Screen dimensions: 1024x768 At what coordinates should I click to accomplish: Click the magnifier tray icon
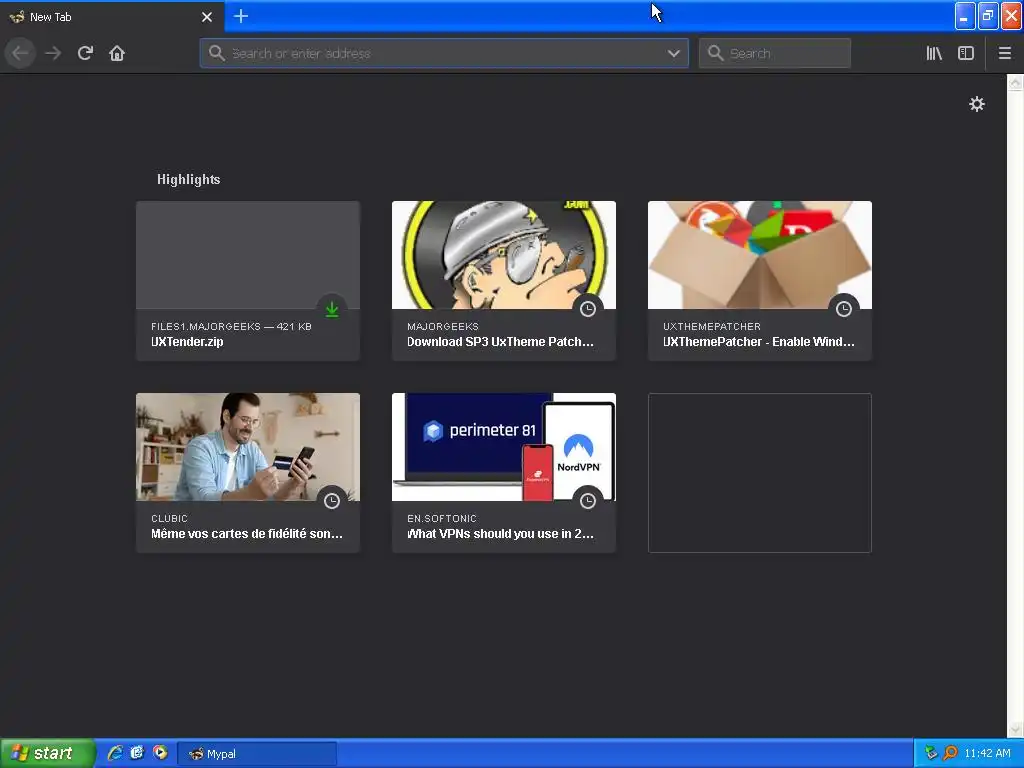(x=951, y=753)
